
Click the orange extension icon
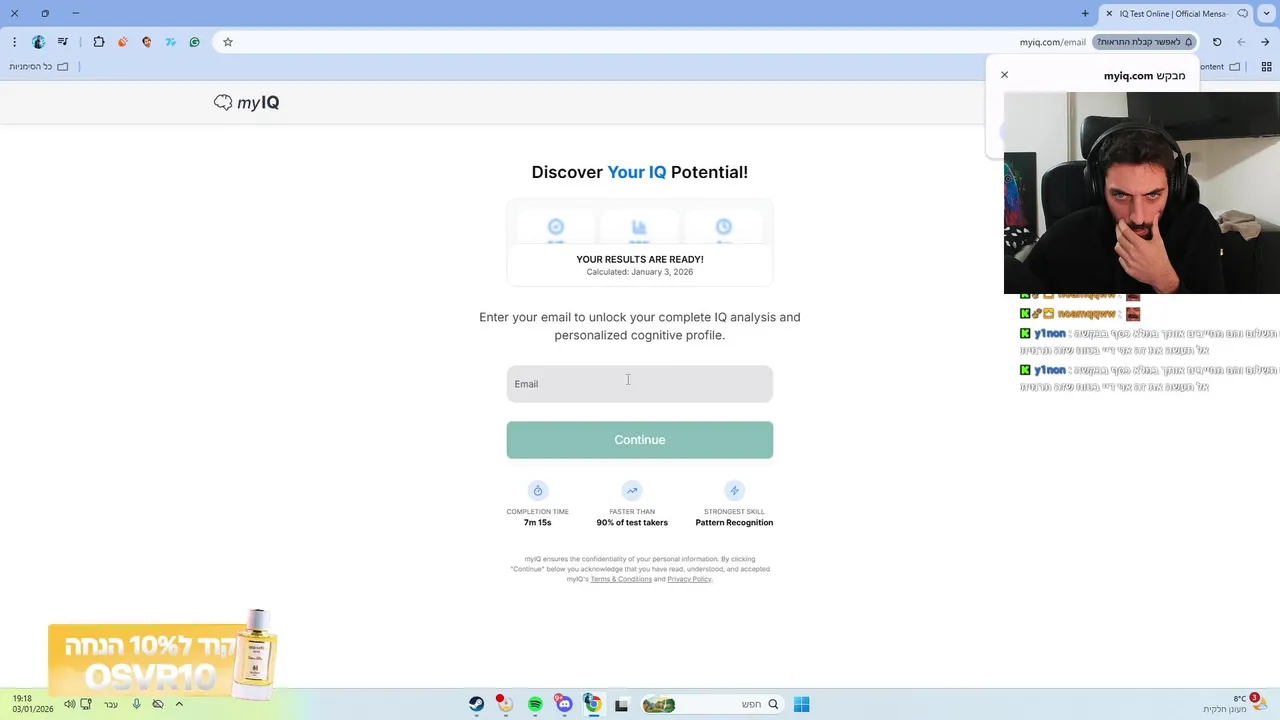pos(123,42)
